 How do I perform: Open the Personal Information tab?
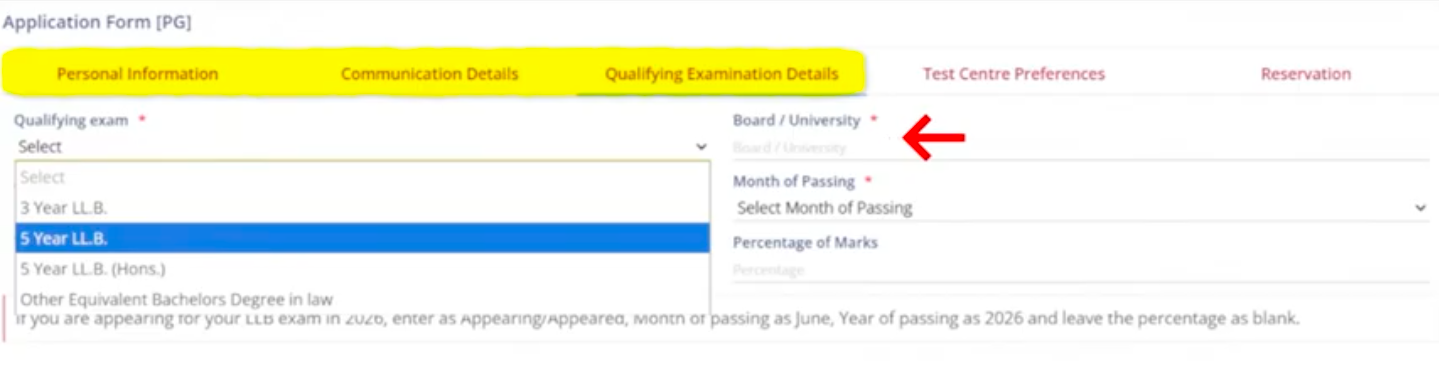pyautogui.click(x=137, y=74)
